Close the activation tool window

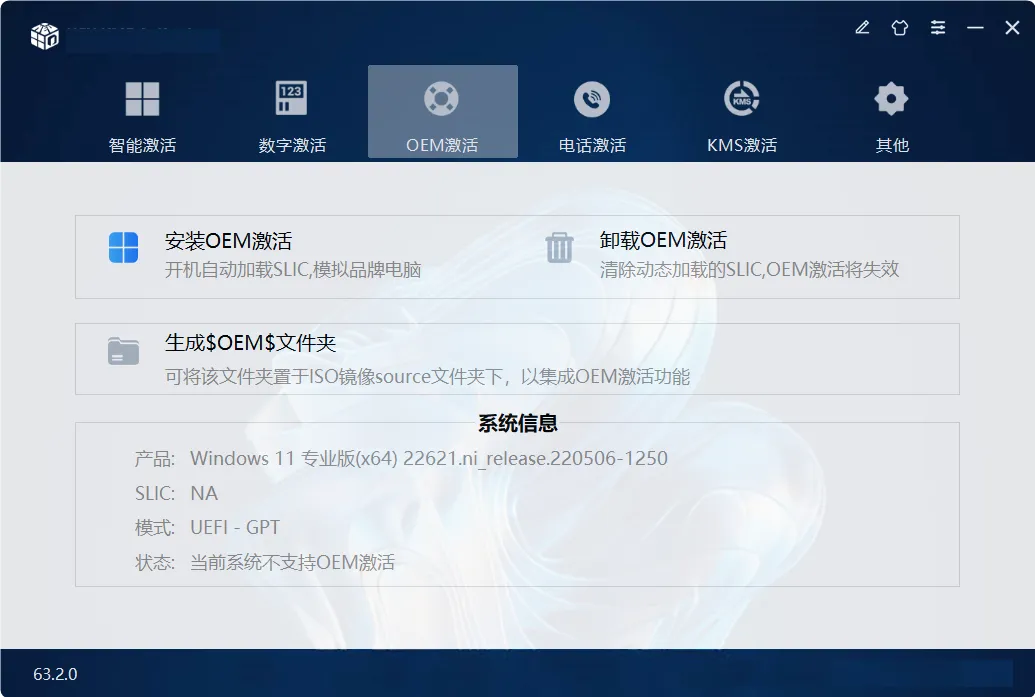pyautogui.click(x=1012, y=28)
